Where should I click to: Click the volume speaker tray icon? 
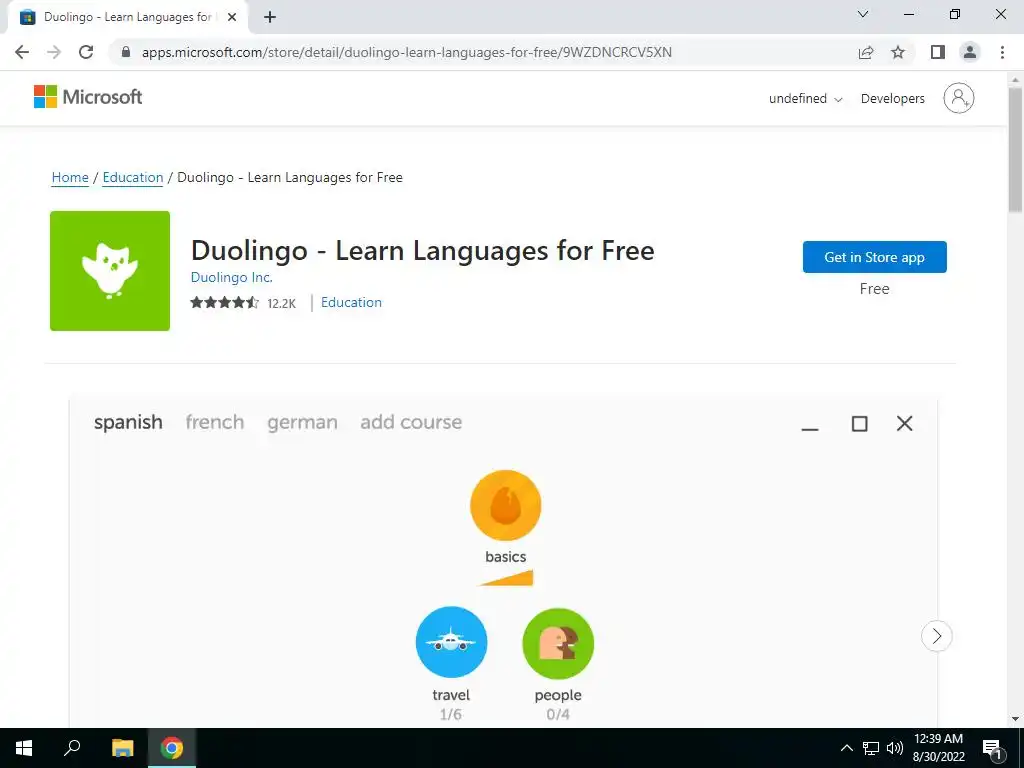(x=895, y=748)
